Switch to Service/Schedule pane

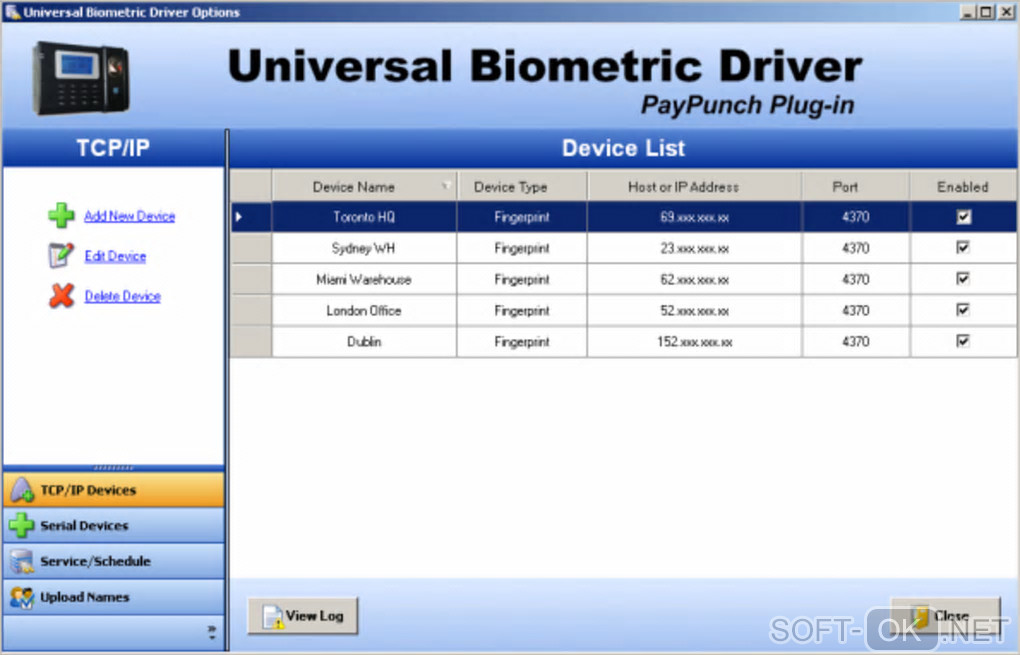(114, 561)
